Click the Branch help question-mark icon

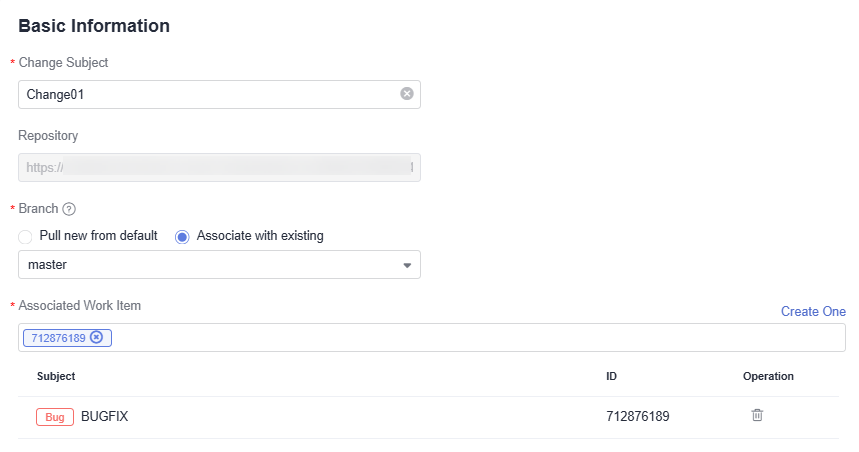69,209
